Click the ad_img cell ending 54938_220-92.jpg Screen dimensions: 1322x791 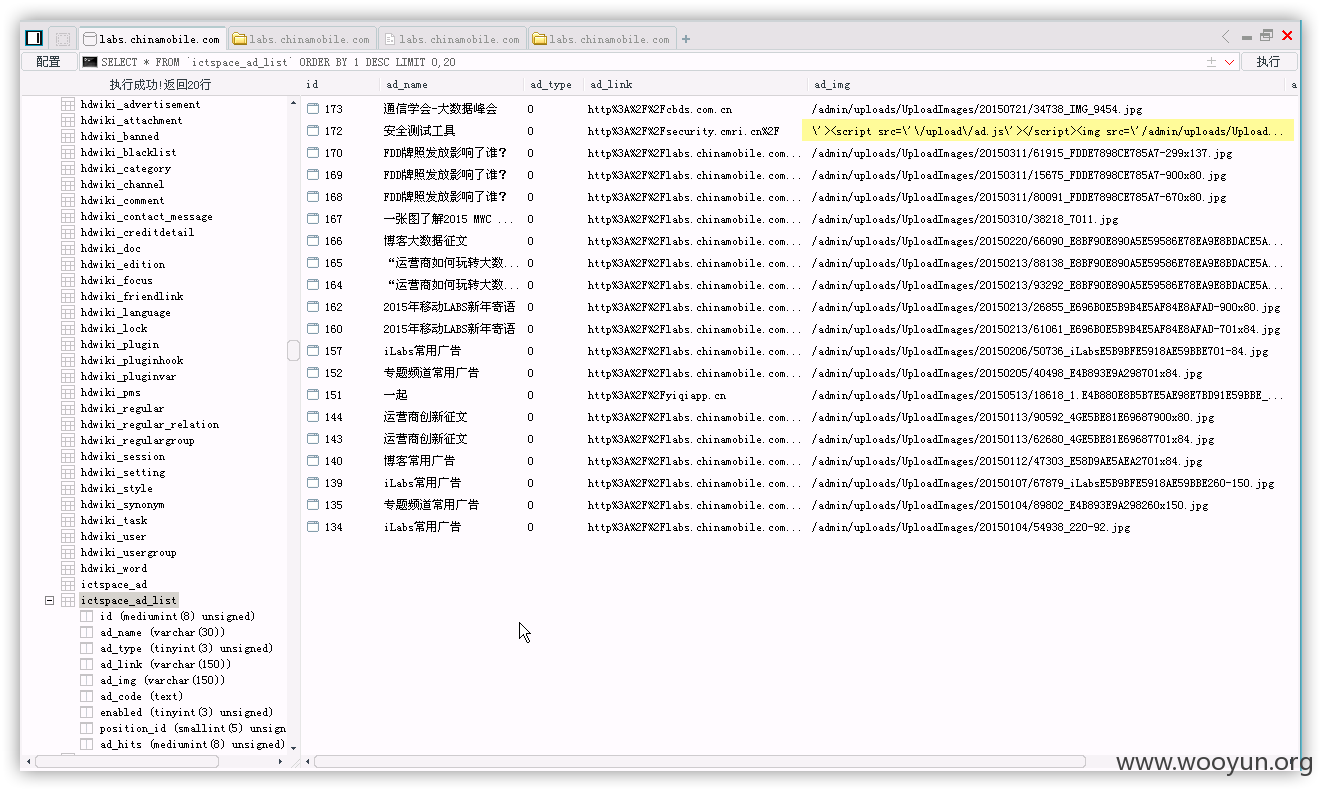pos(971,527)
